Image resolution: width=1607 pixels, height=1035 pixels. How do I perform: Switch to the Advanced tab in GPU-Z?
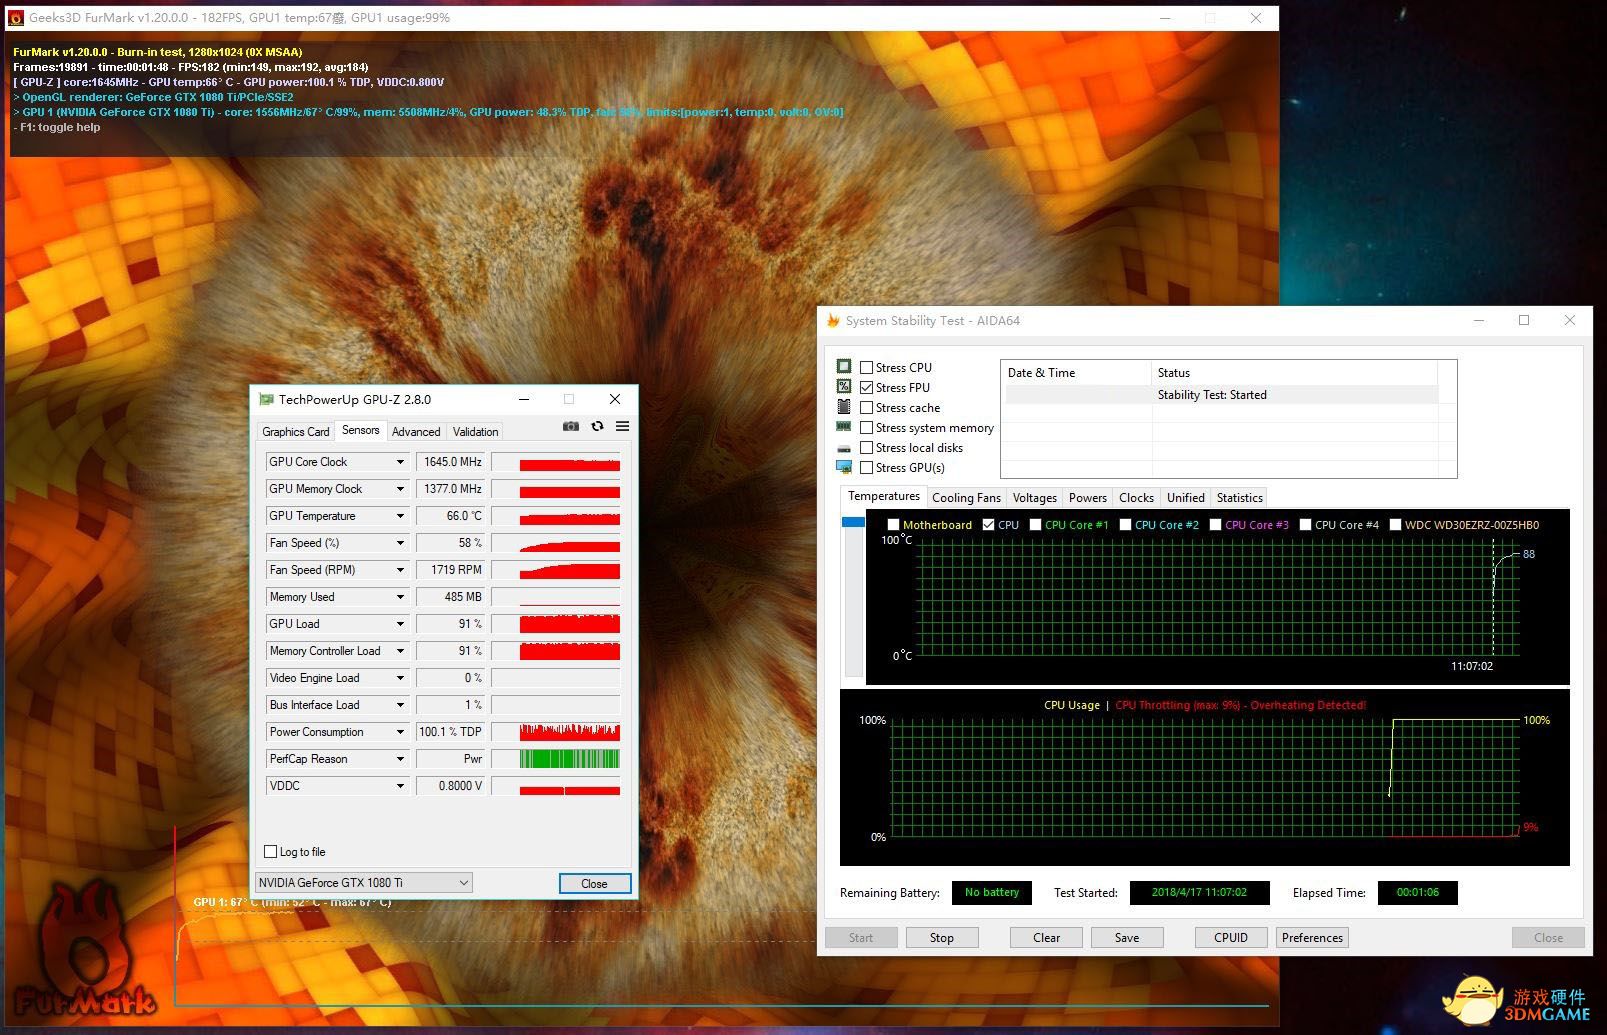[416, 432]
